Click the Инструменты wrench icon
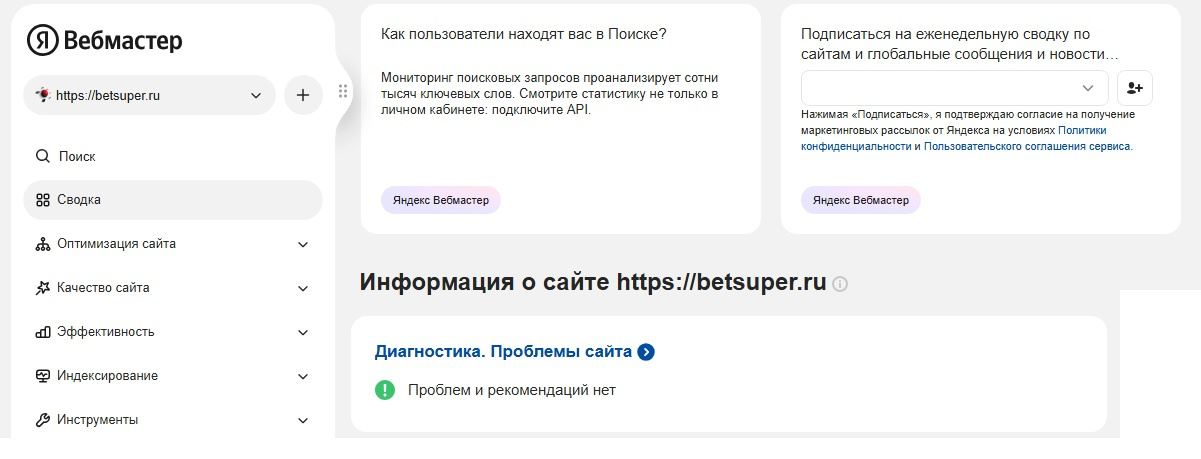The image size is (1201, 459). 42,420
